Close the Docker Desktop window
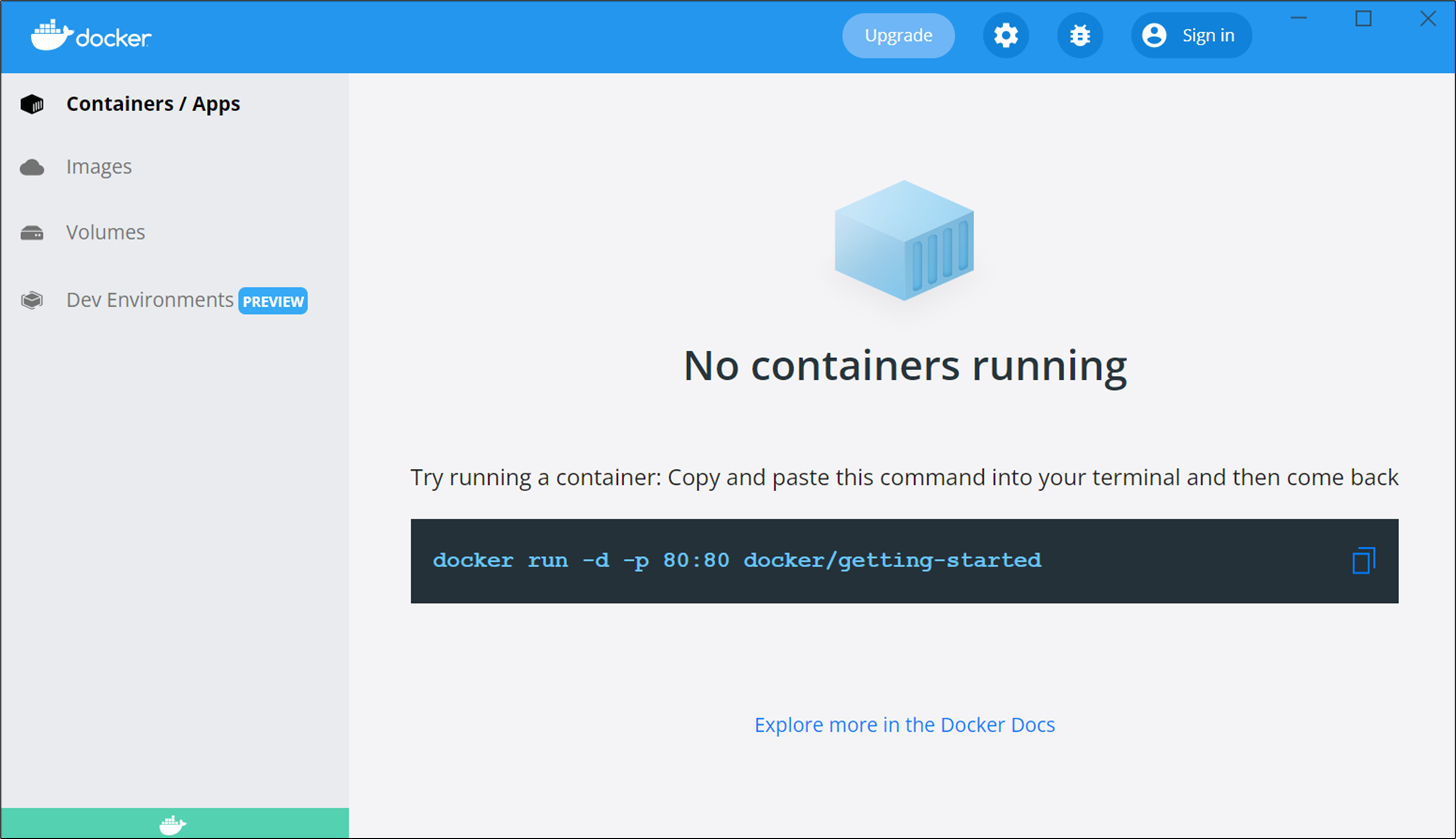 (x=1427, y=18)
